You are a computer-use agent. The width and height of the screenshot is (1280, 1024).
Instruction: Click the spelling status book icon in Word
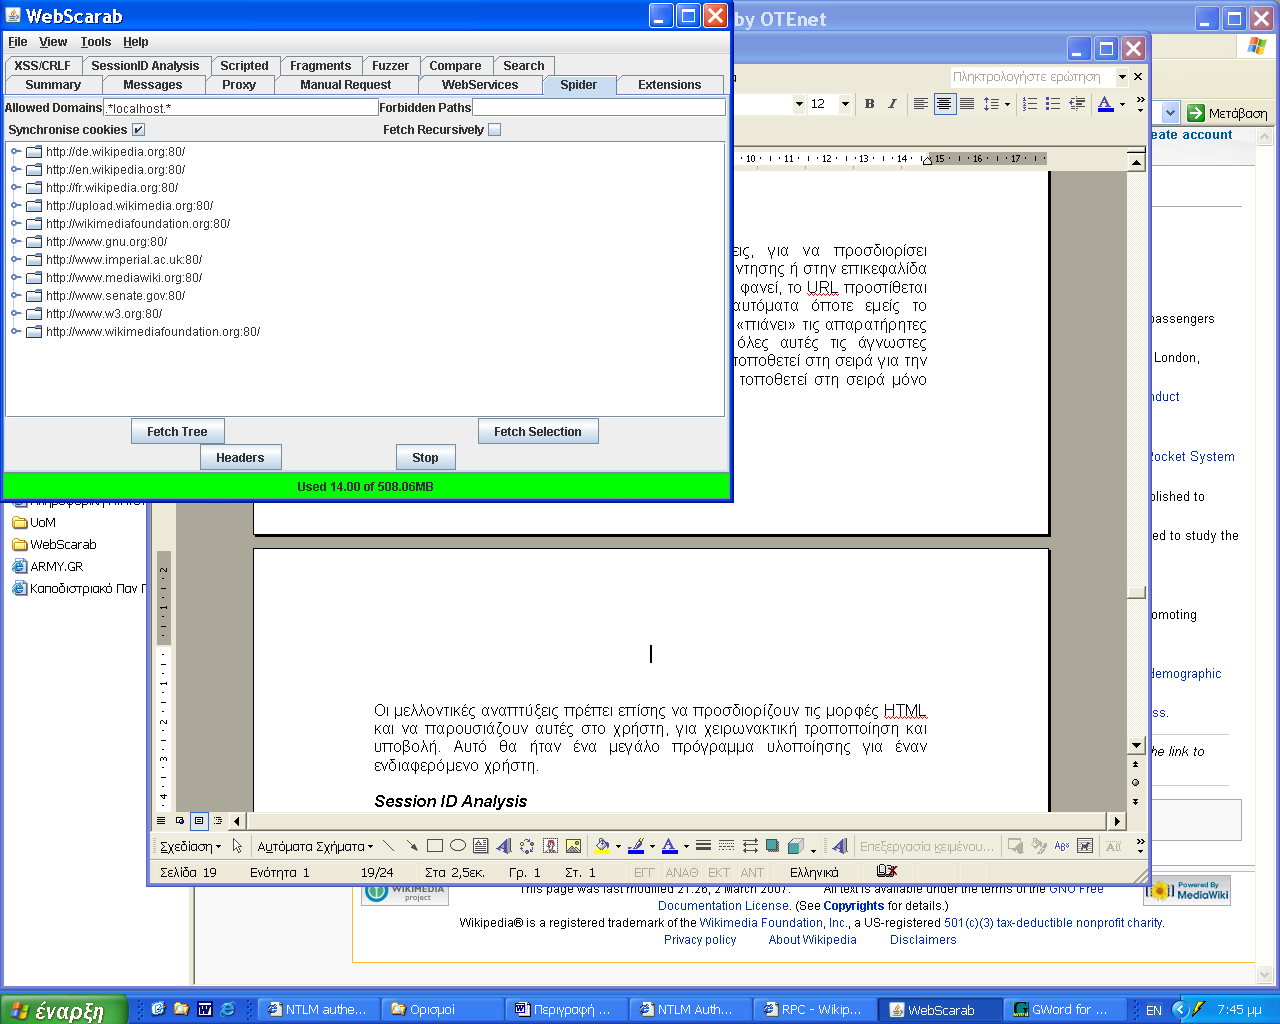click(887, 871)
